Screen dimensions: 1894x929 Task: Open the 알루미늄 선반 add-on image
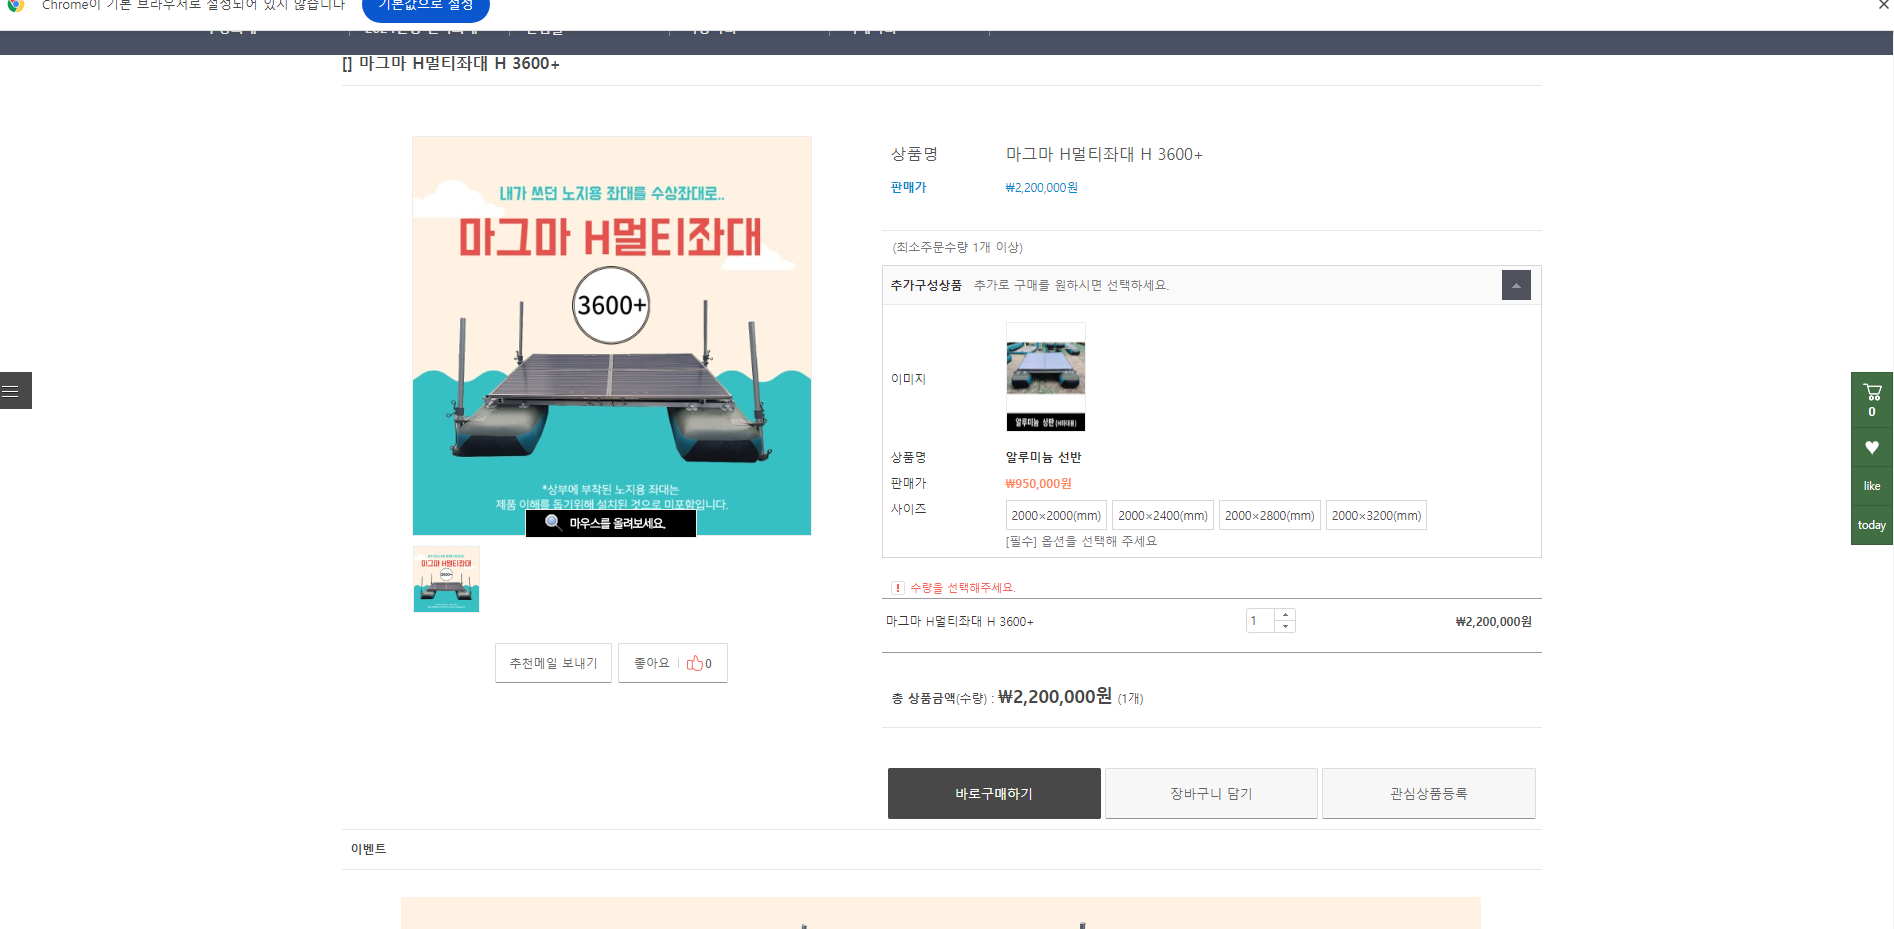(1045, 377)
